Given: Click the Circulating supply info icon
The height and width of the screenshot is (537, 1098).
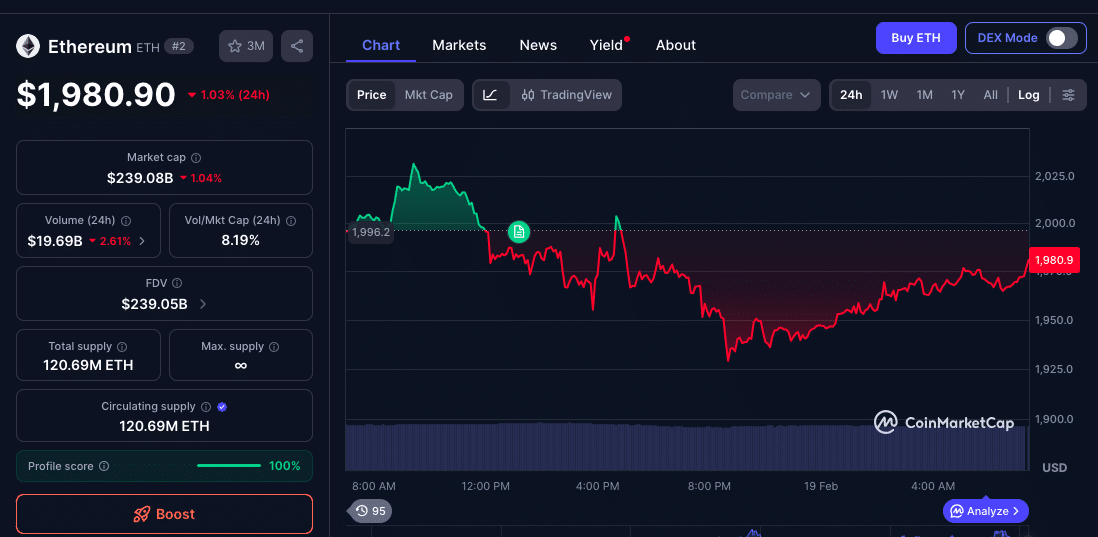Looking at the screenshot, I should pyautogui.click(x=206, y=407).
